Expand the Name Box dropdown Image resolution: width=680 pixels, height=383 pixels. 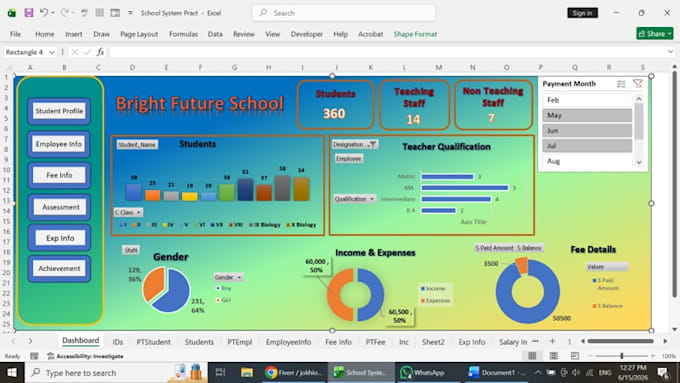tap(52, 52)
